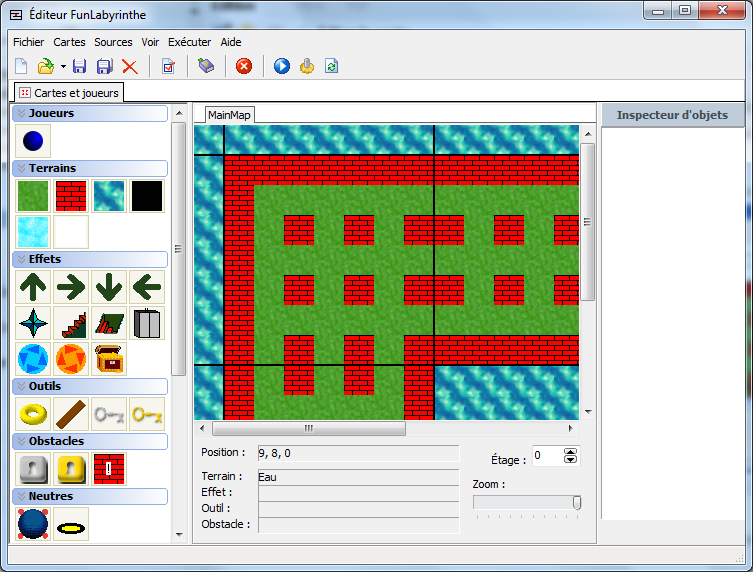Save the current file
Image resolution: width=753 pixels, height=572 pixels.
pos(80,66)
